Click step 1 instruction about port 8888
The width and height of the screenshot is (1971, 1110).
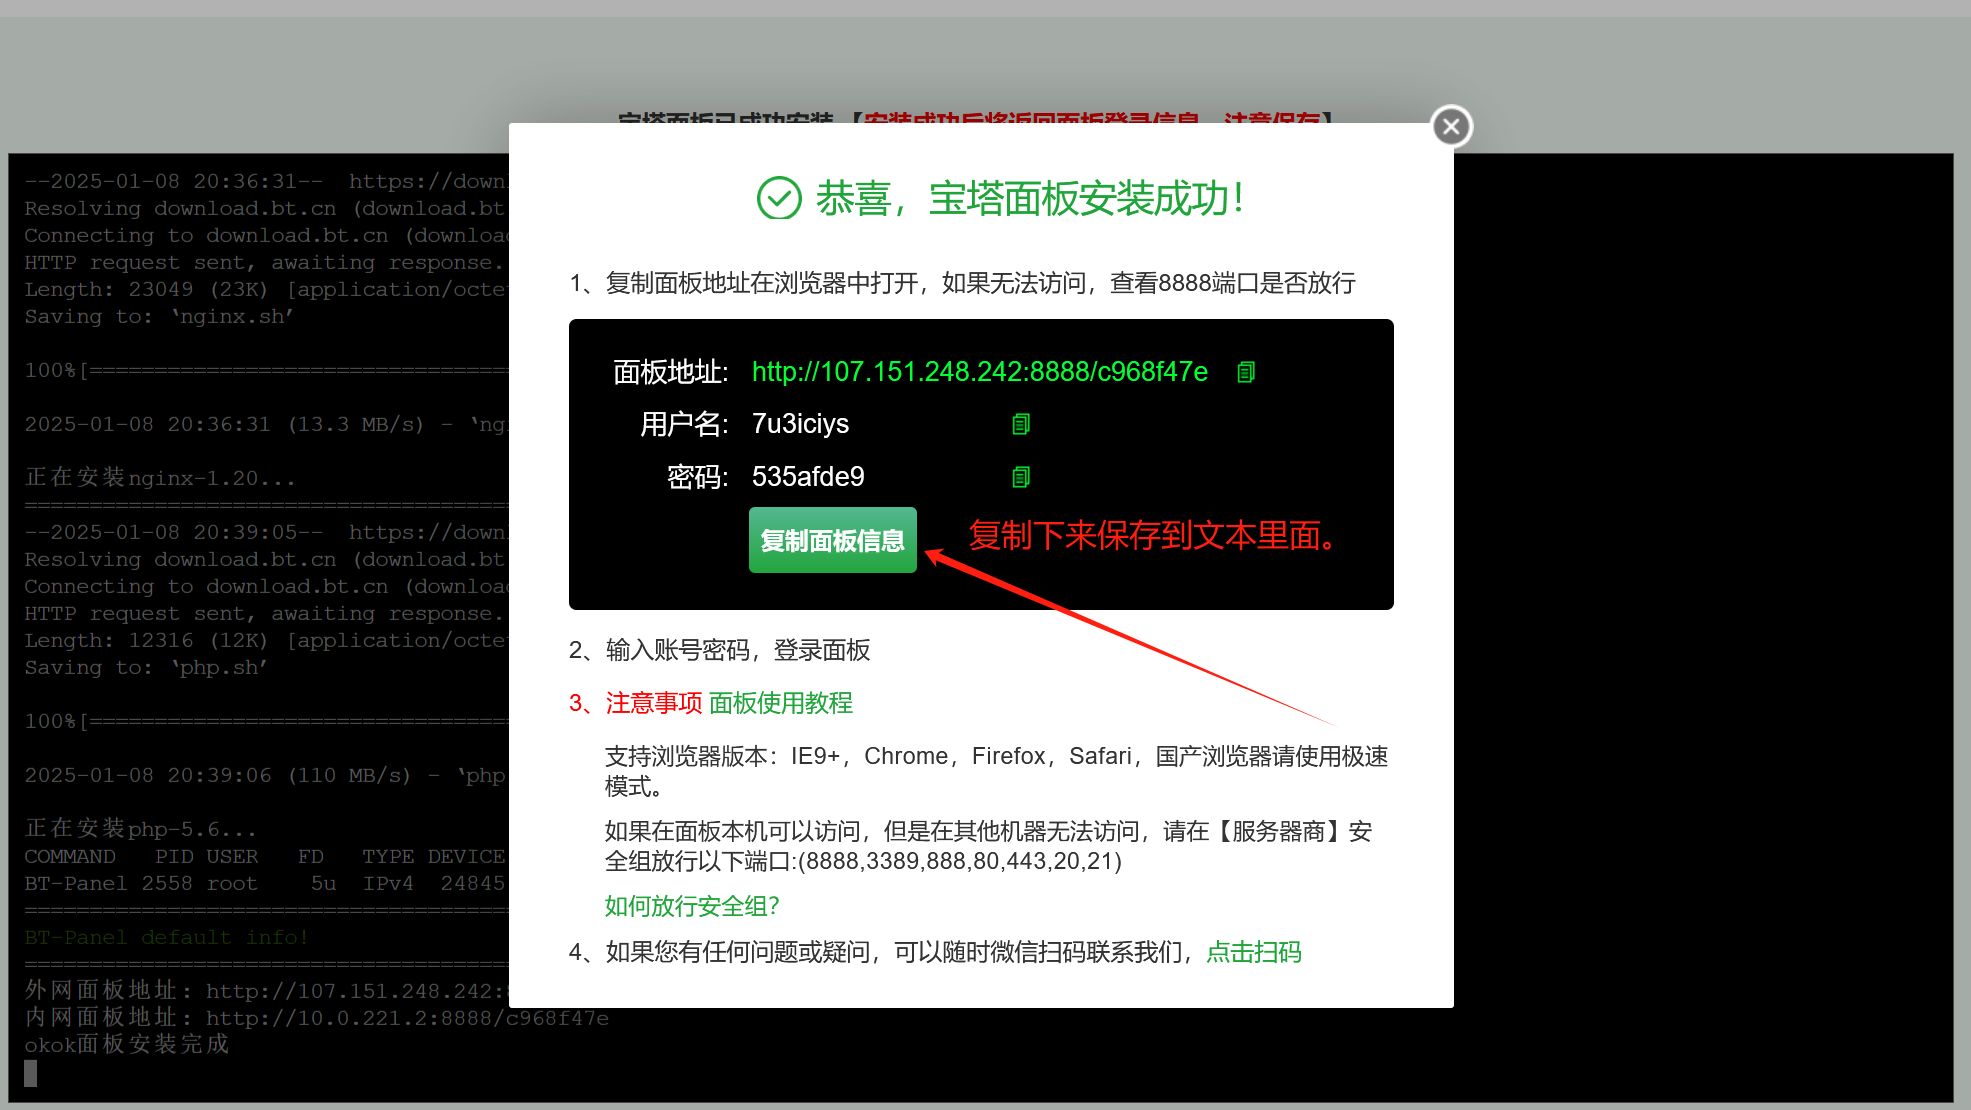[x=962, y=283]
